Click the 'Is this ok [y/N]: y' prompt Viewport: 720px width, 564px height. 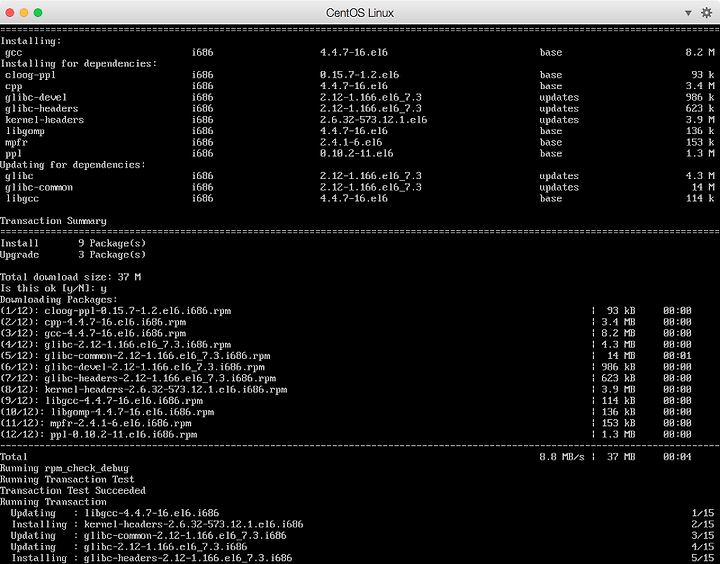(53, 288)
